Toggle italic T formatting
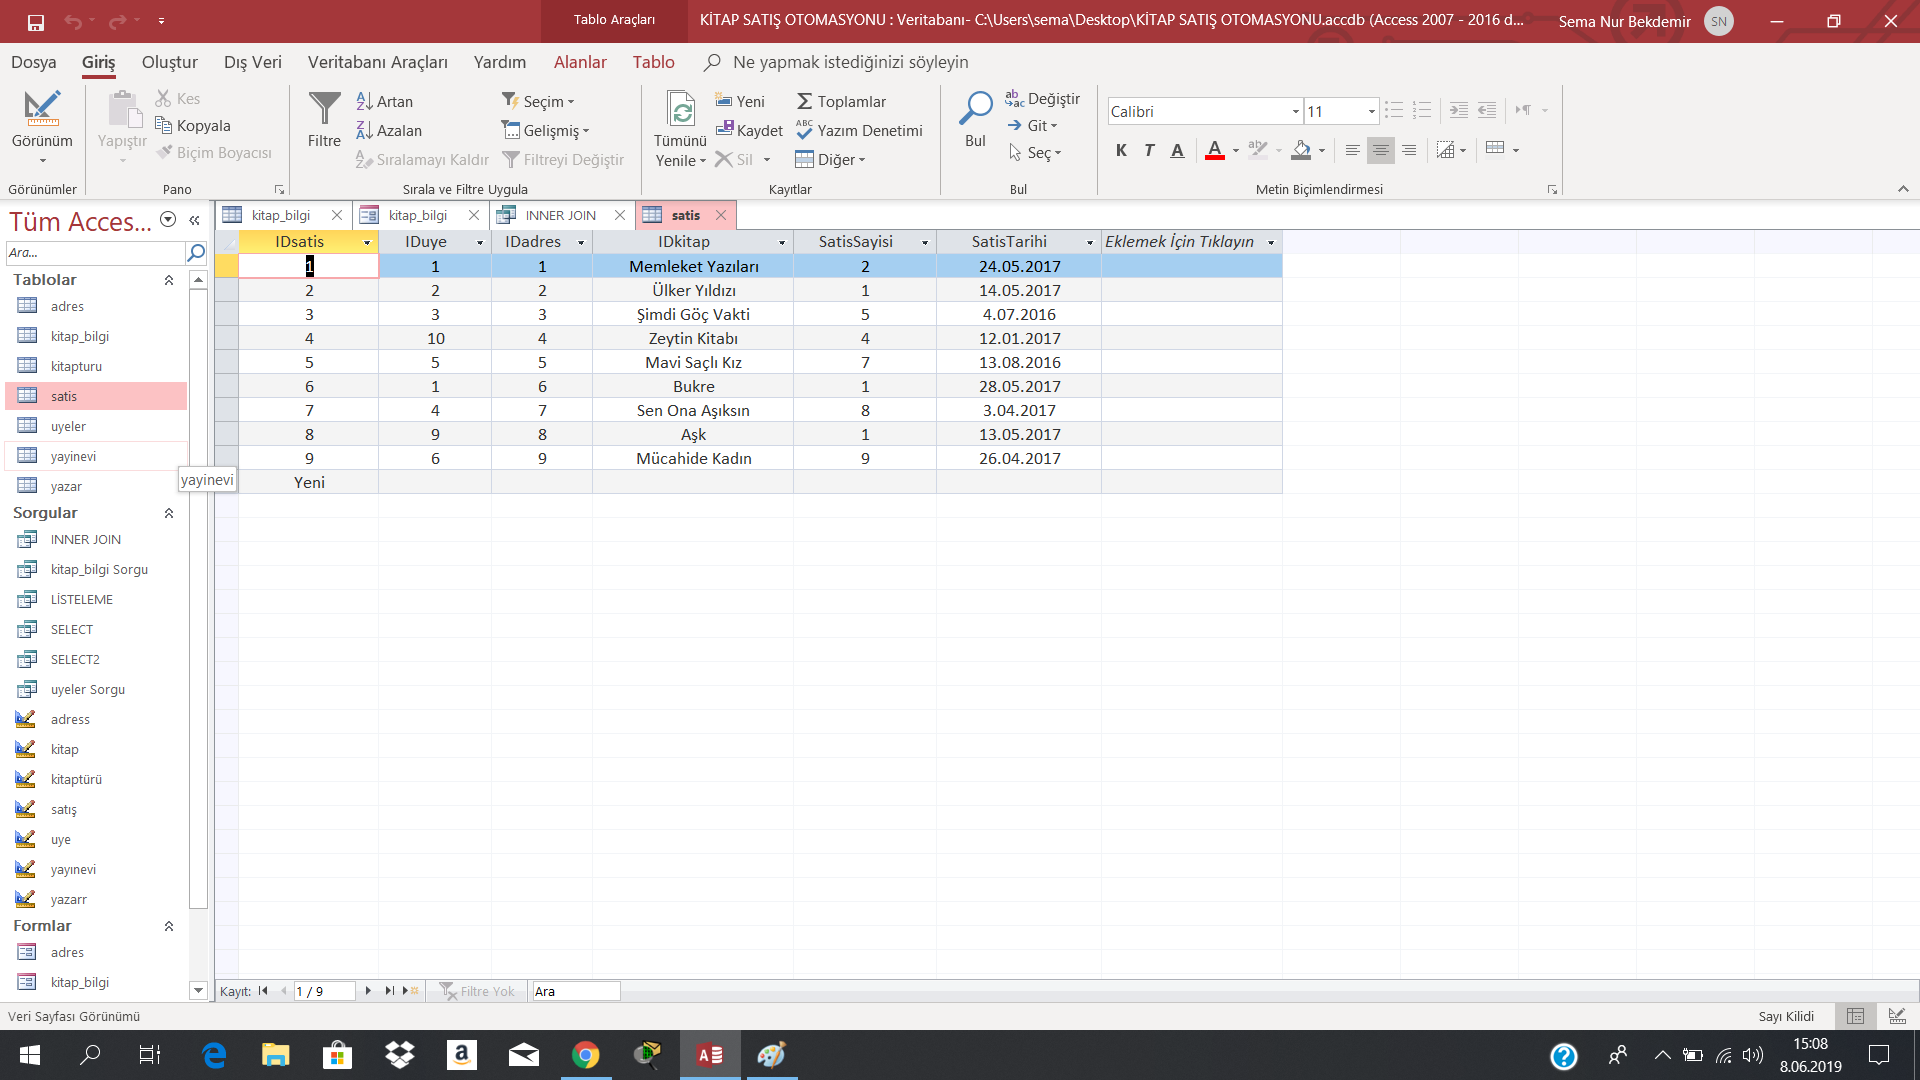Image resolution: width=1920 pixels, height=1080 pixels. tap(1149, 150)
